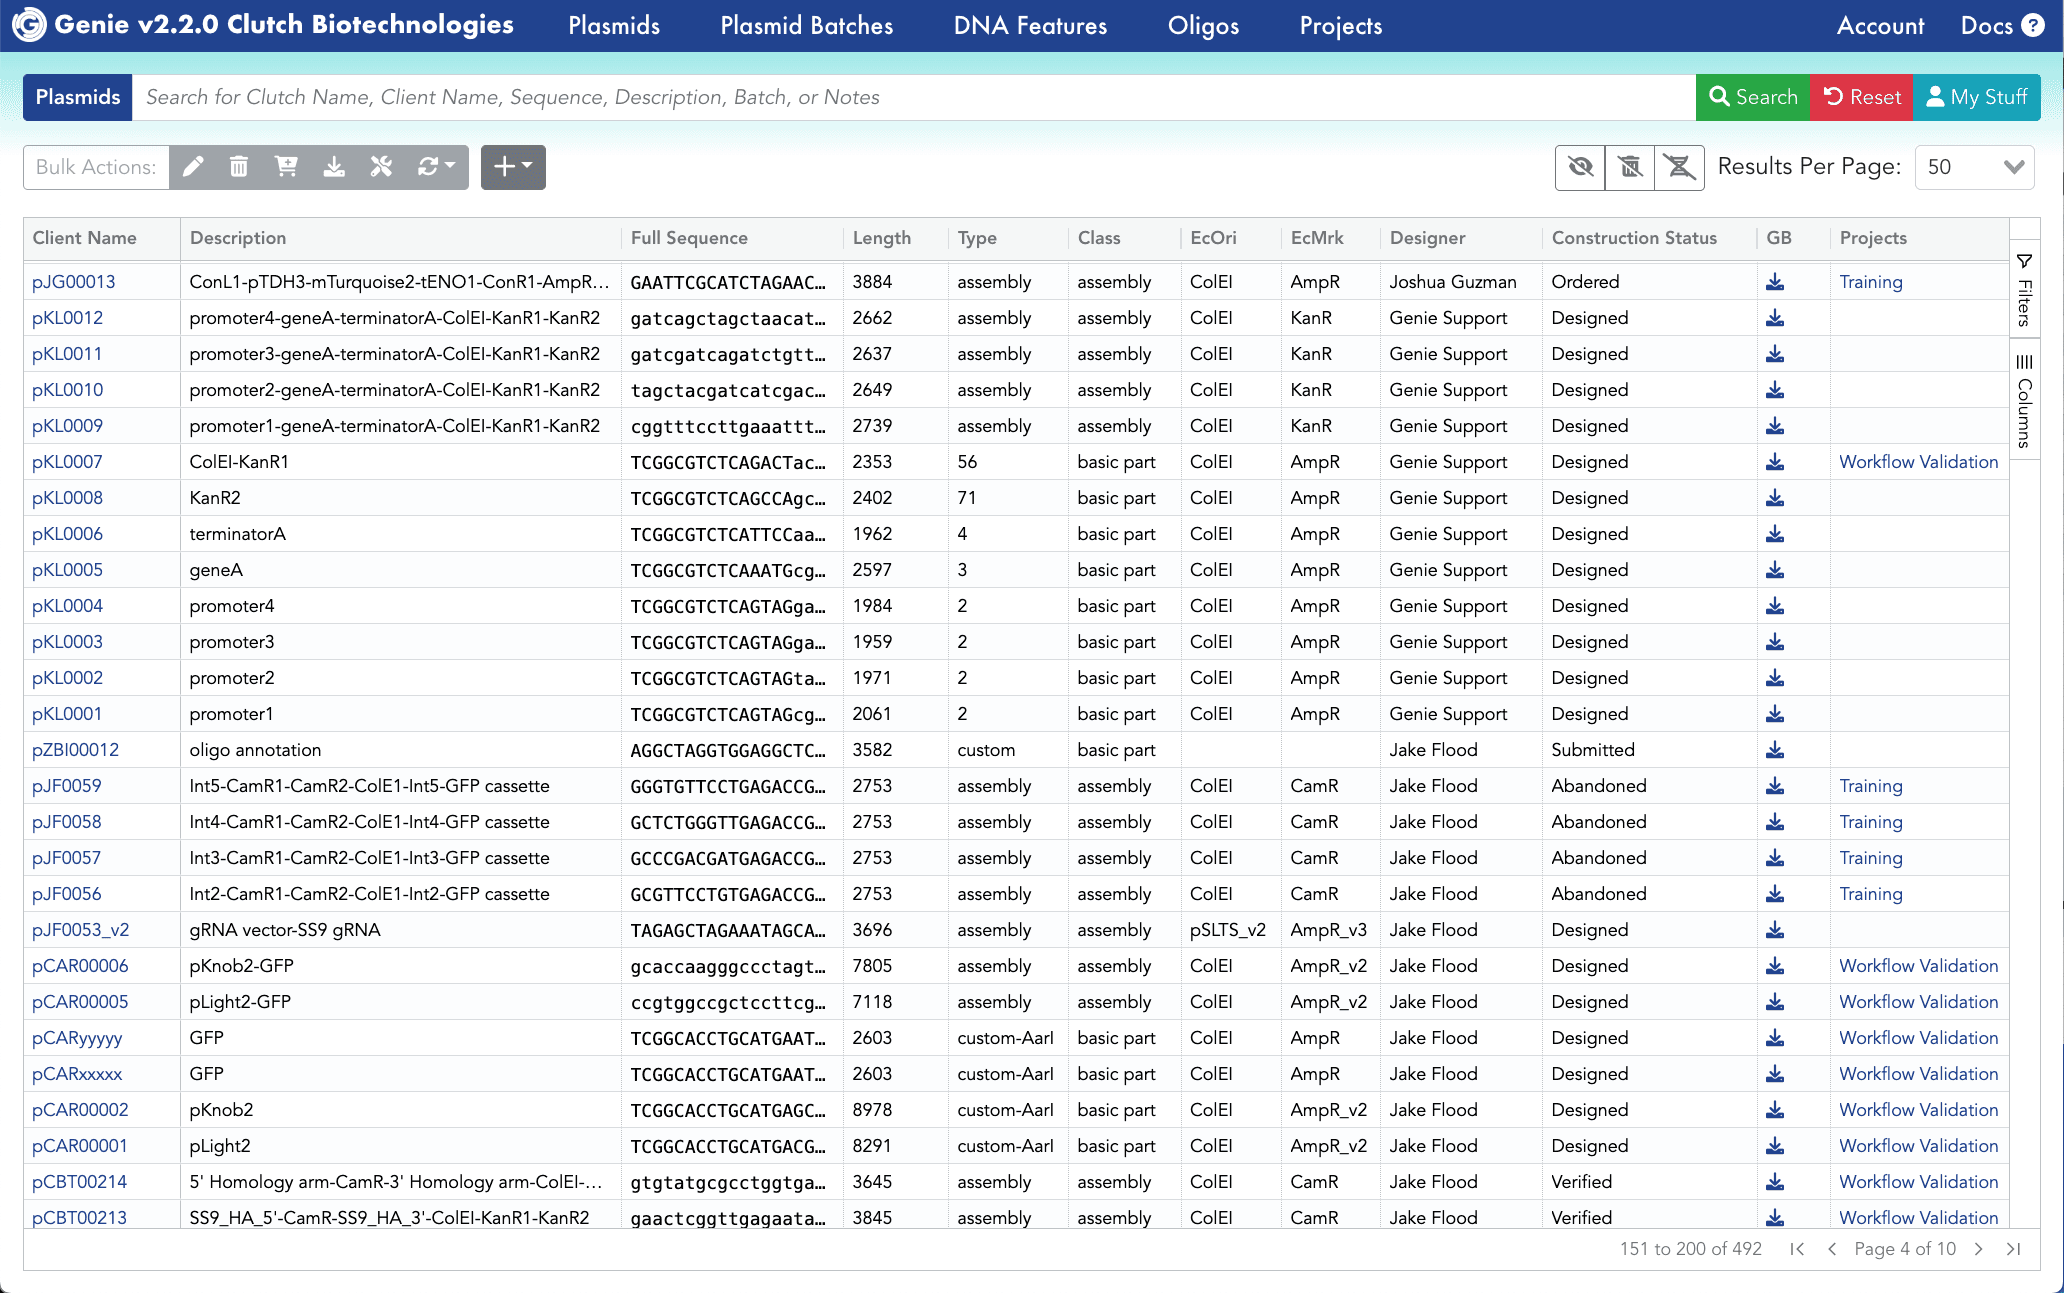The image size is (2064, 1293).
Task: Click the bulk delete trash icon
Action: click(238, 167)
